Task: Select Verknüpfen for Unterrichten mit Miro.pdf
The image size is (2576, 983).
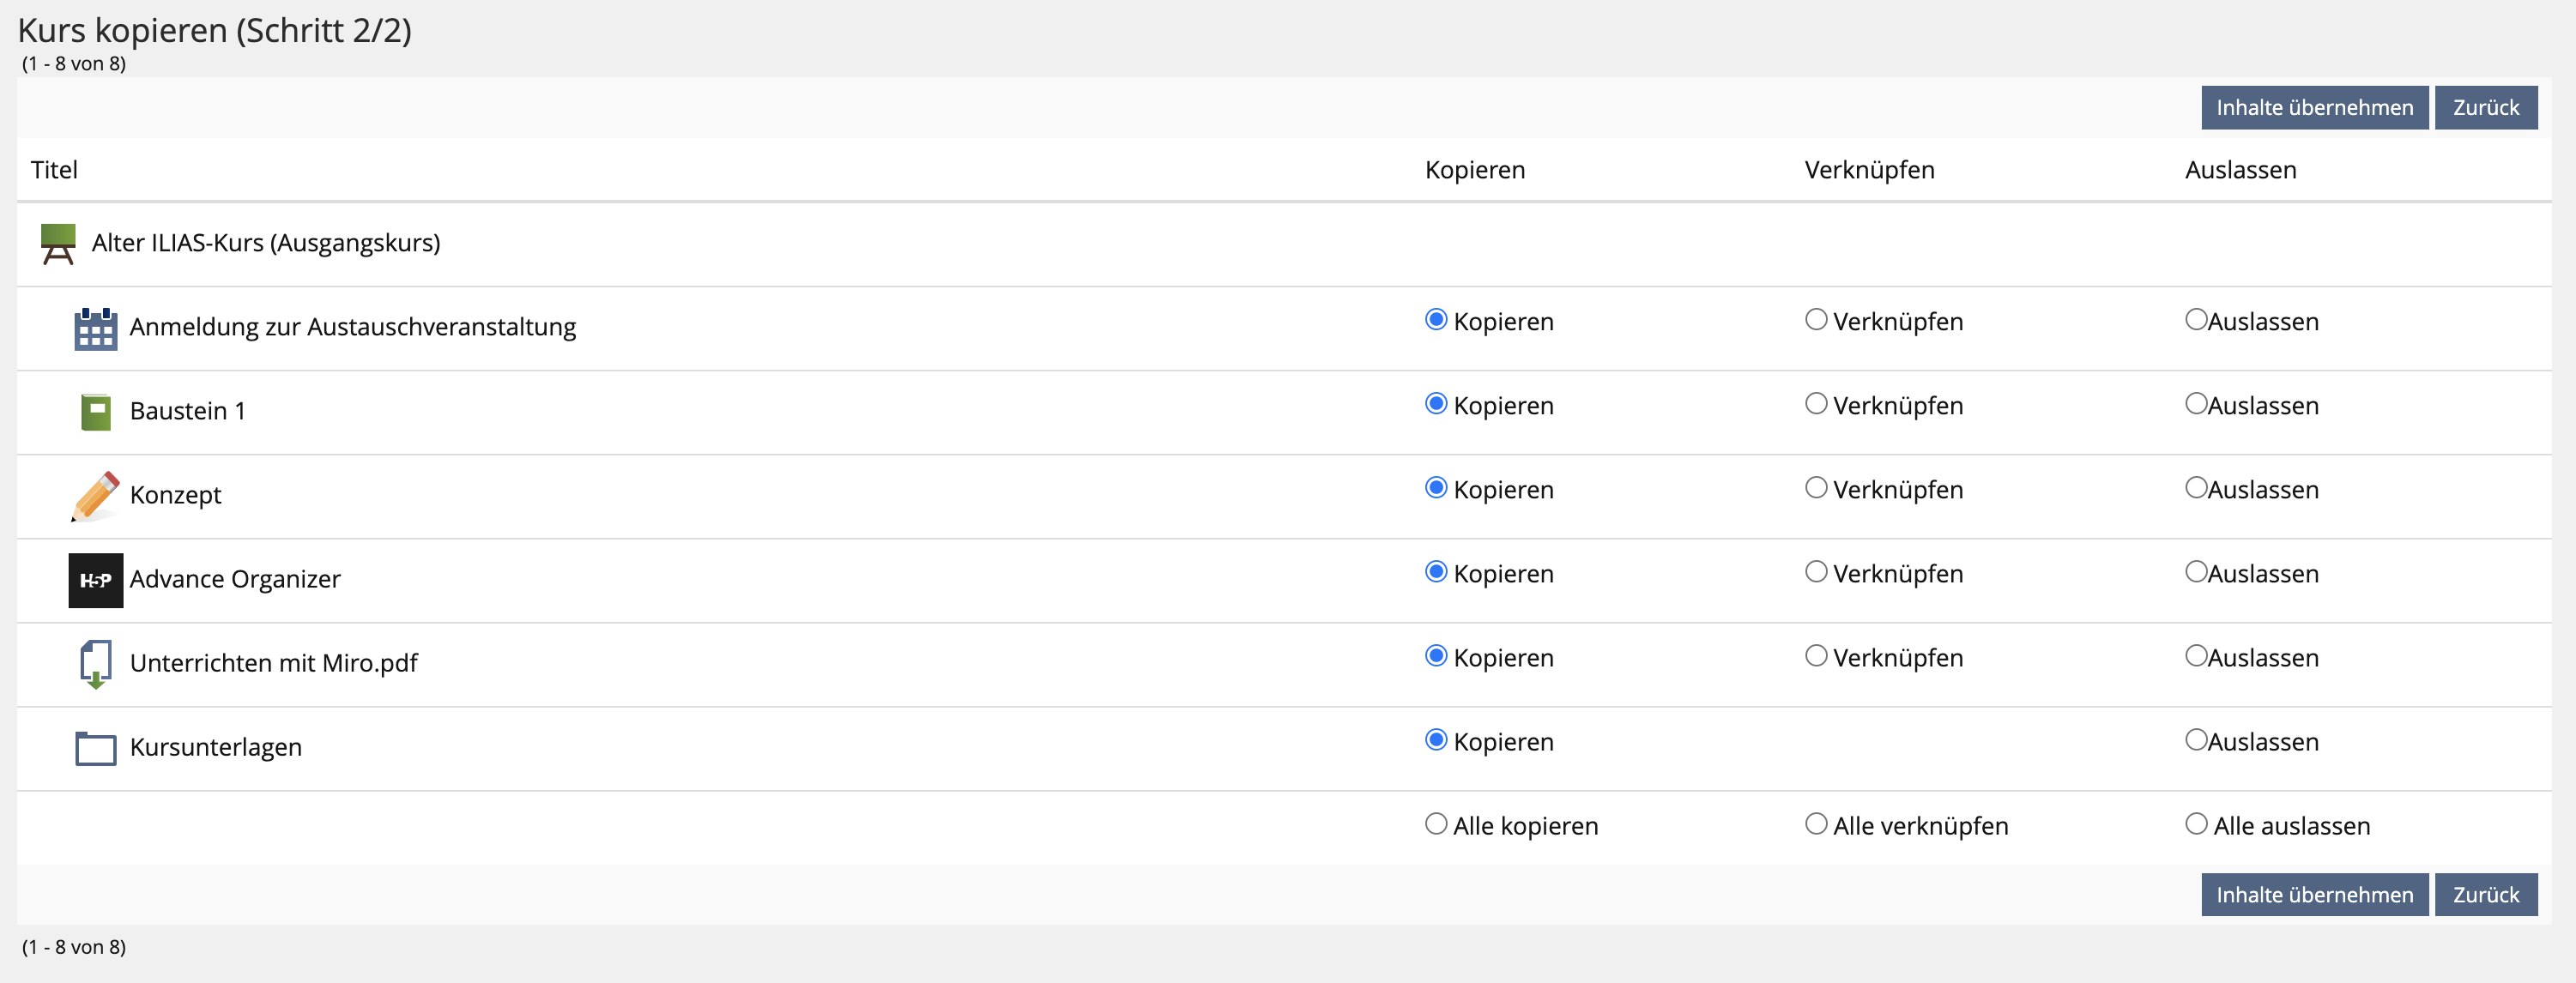Action: (x=1816, y=656)
